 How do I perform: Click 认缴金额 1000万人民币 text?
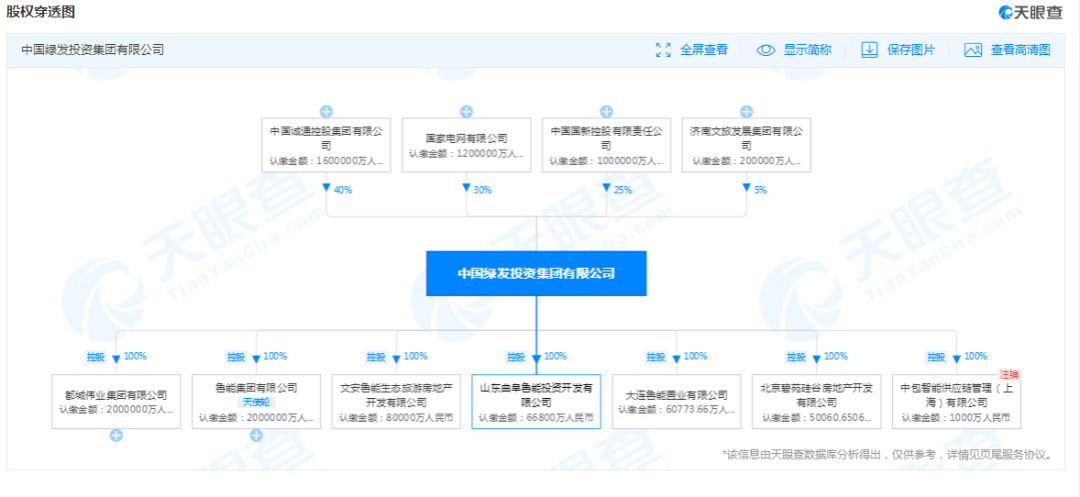pyautogui.click(x=956, y=417)
